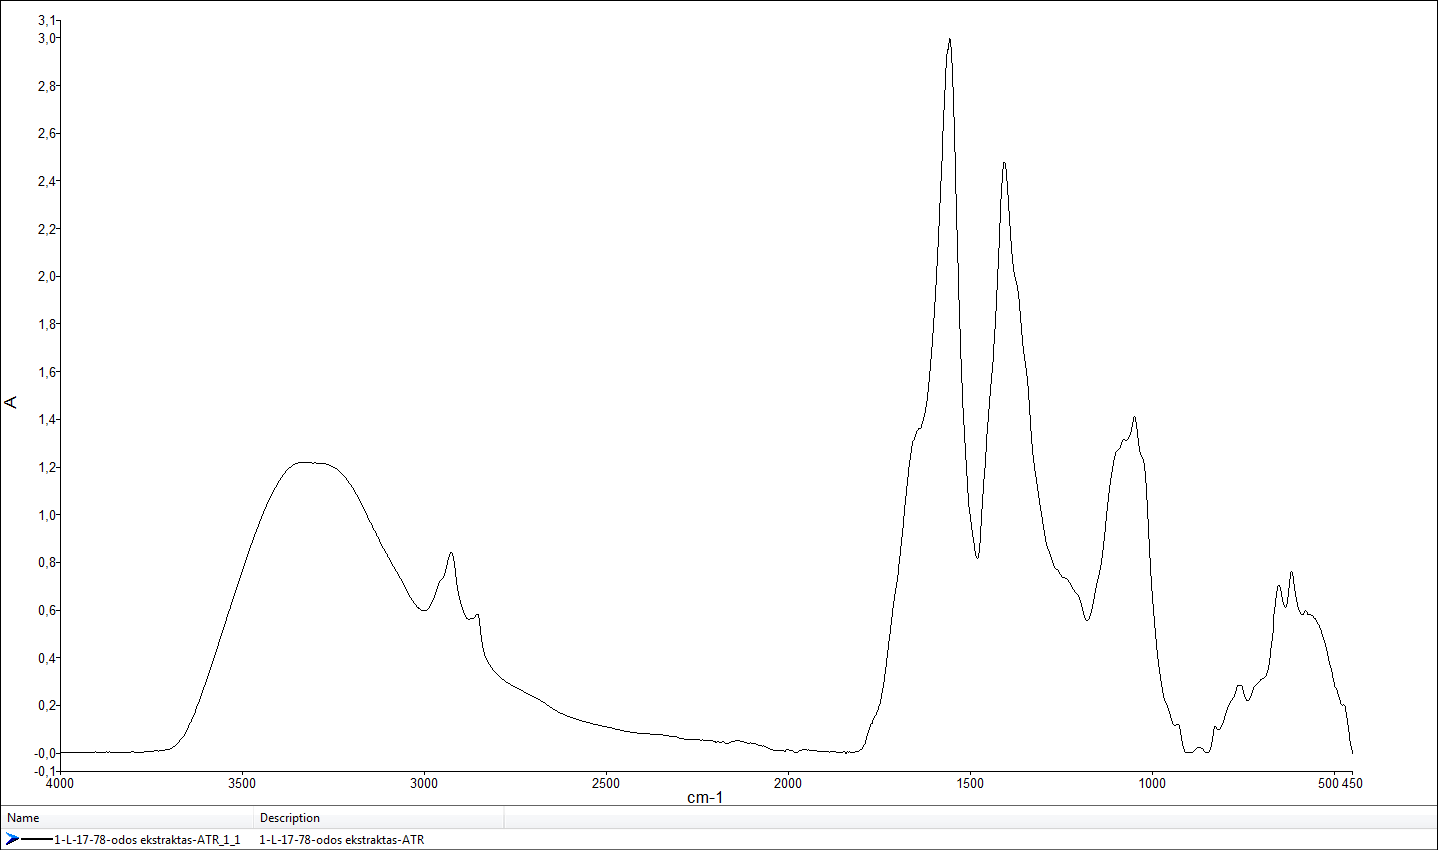
Task: Click the cm-1 x-axis unit label
Action: 705,797
